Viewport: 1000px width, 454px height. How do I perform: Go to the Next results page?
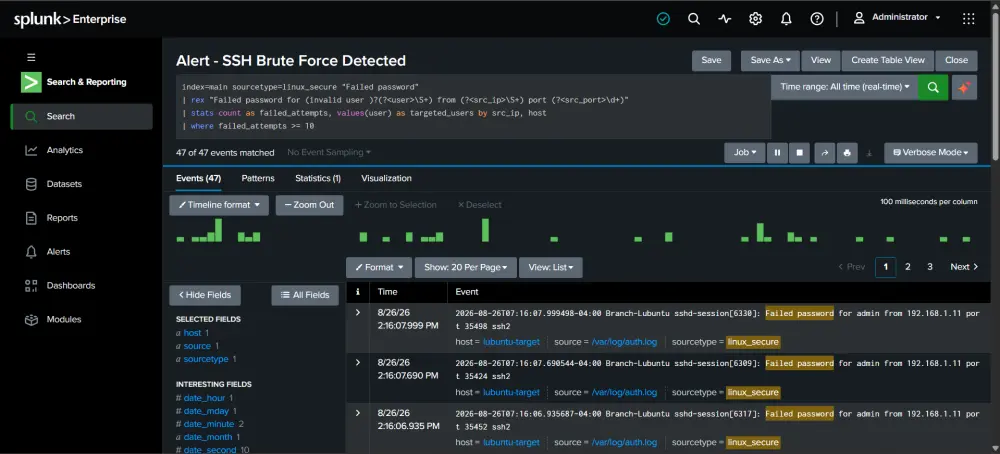click(x=964, y=267)
